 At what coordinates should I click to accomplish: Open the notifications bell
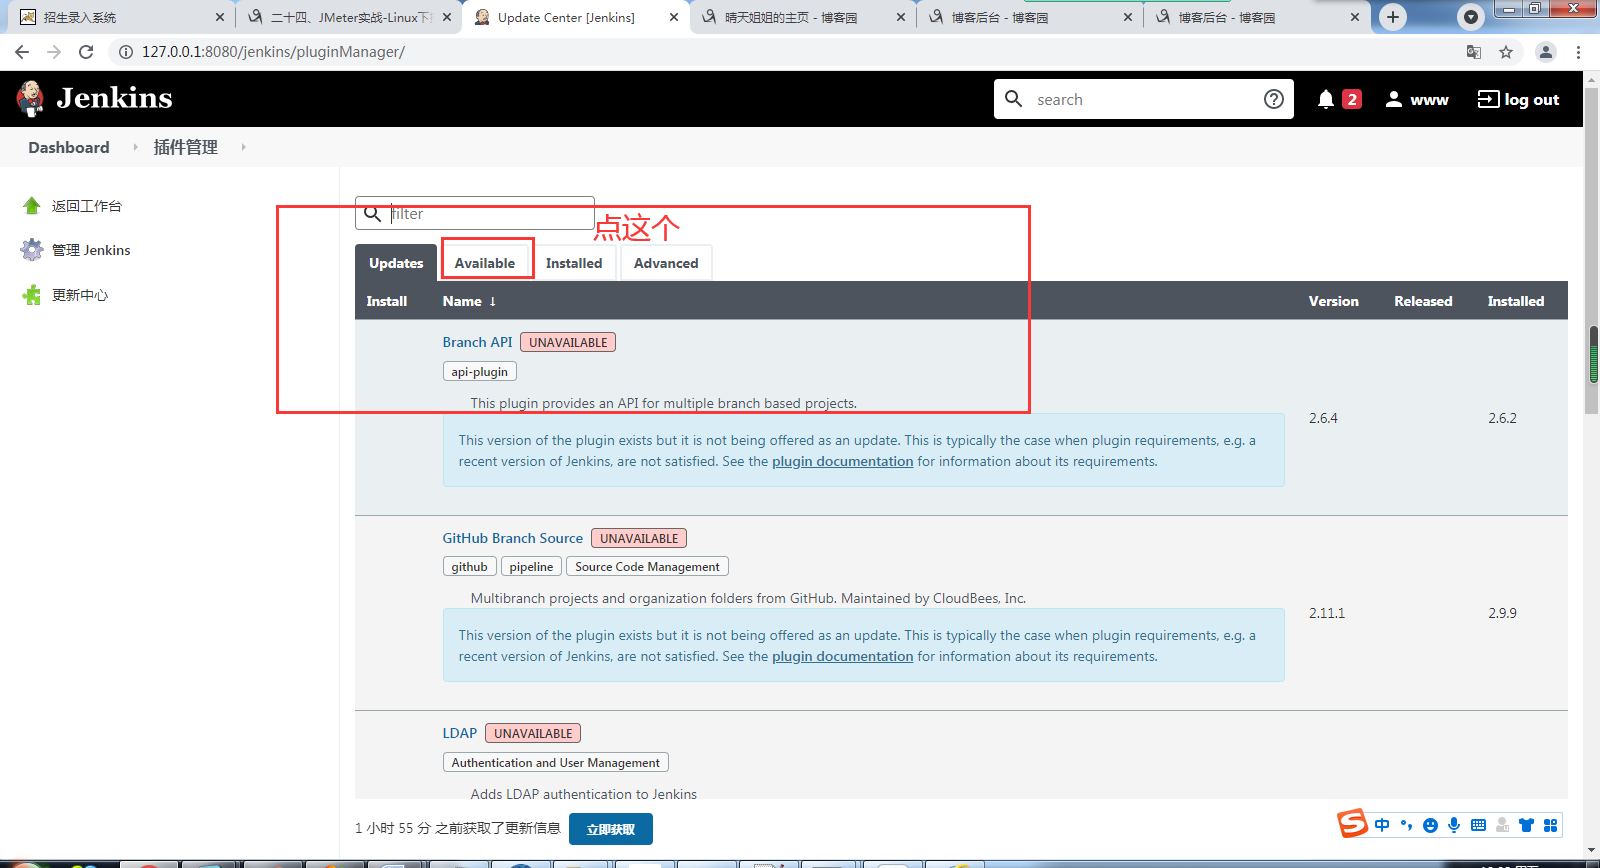(1326, 99)
